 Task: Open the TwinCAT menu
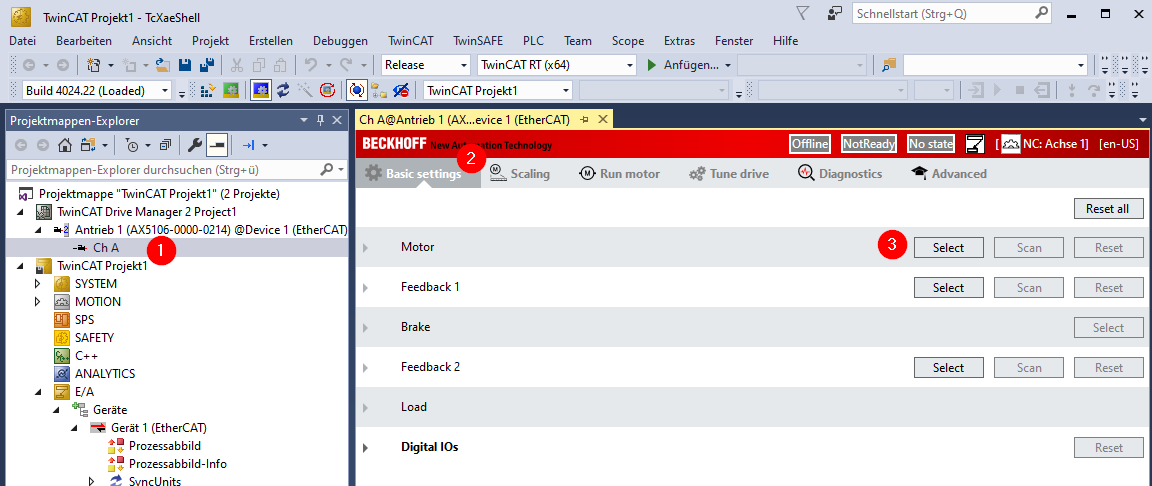click(x=410, y=41)
